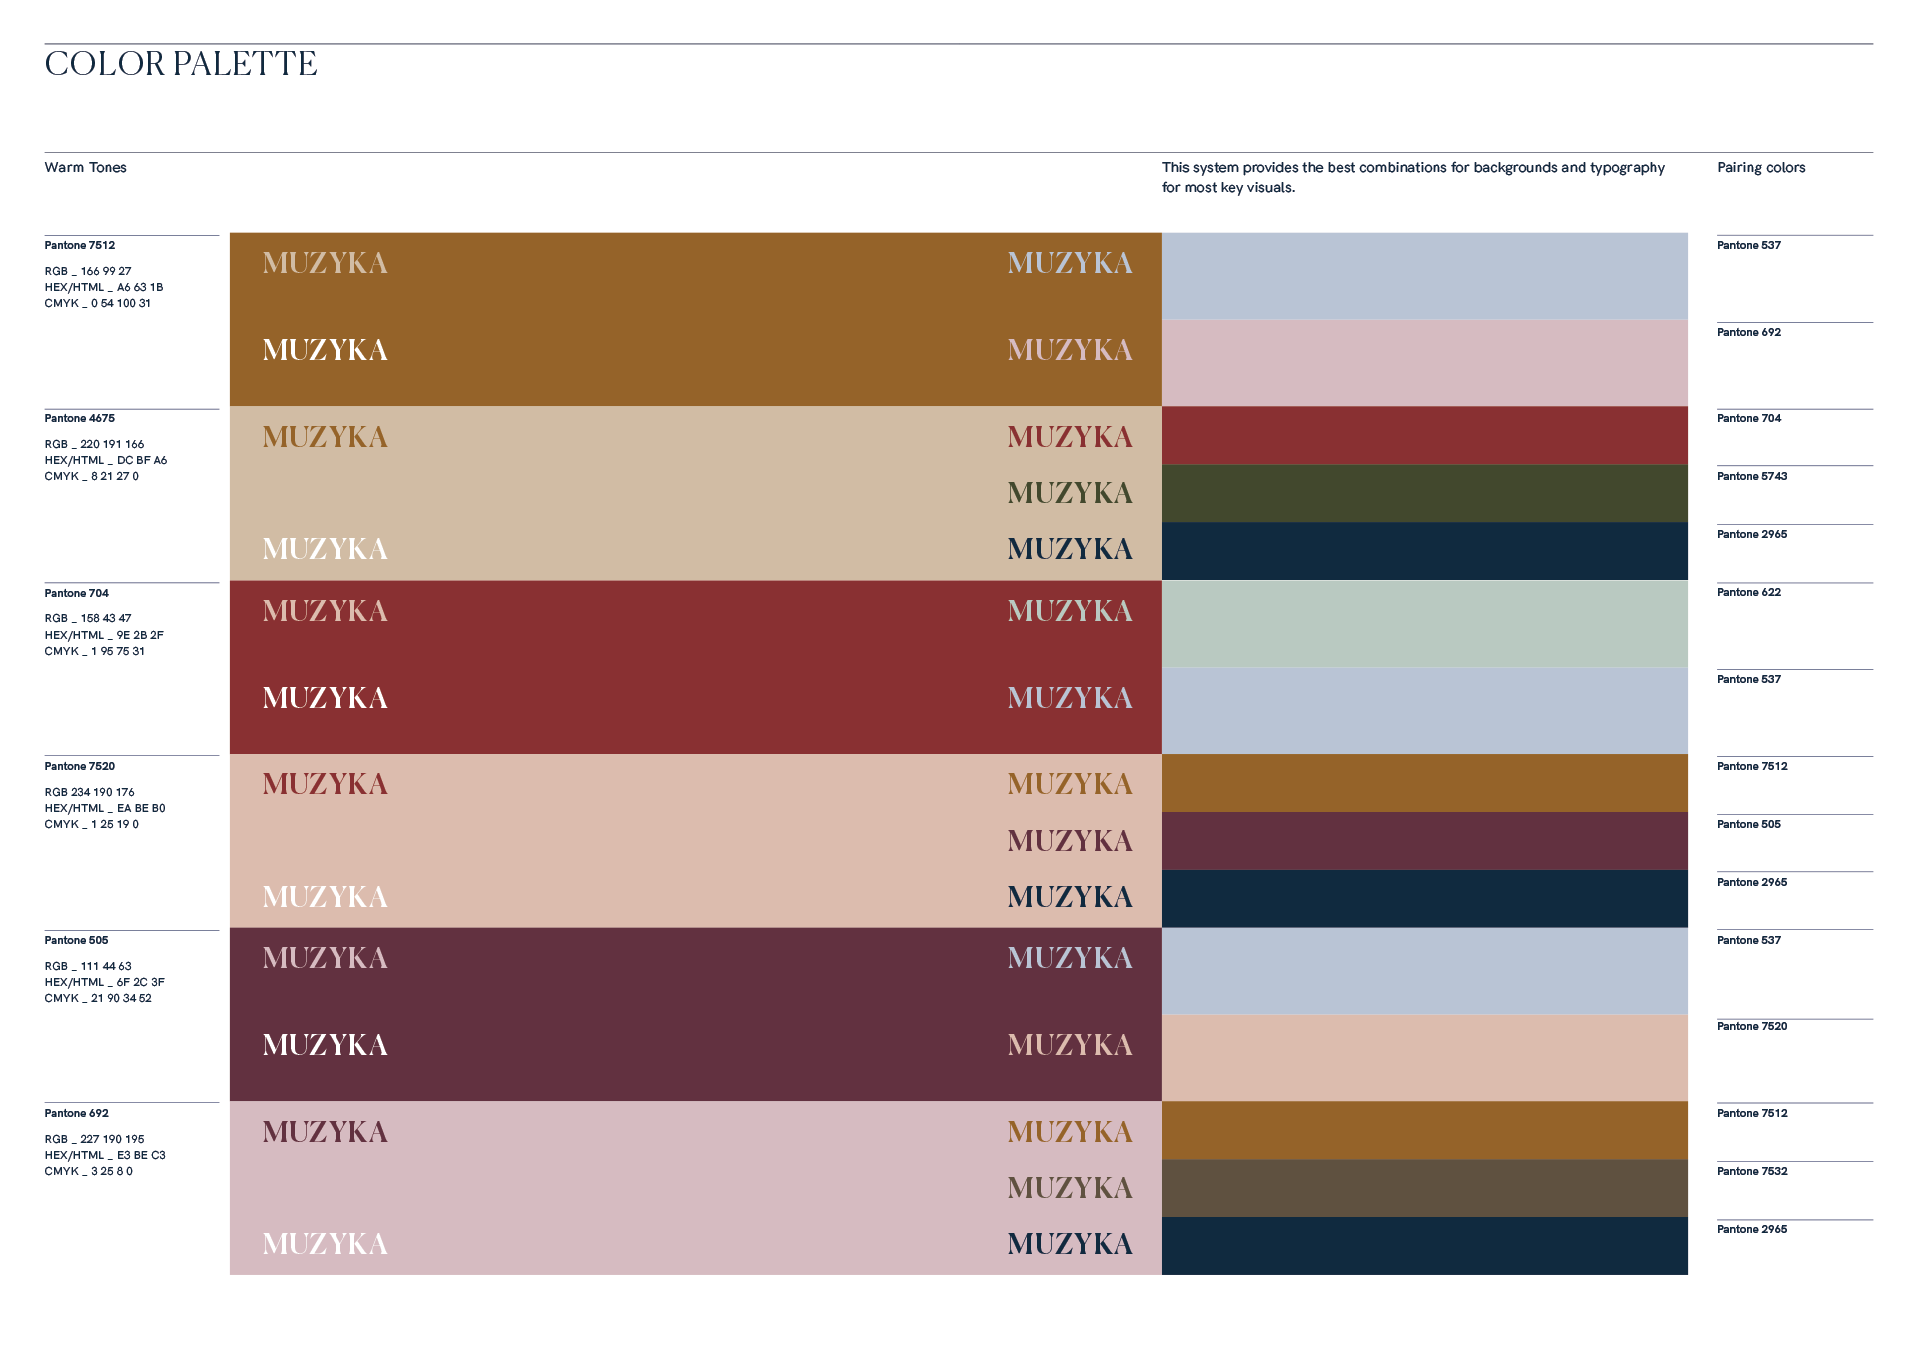
Task: Click the 'HEX/HTML _ E3 BE C3' value
Action: pos(105,1155)
